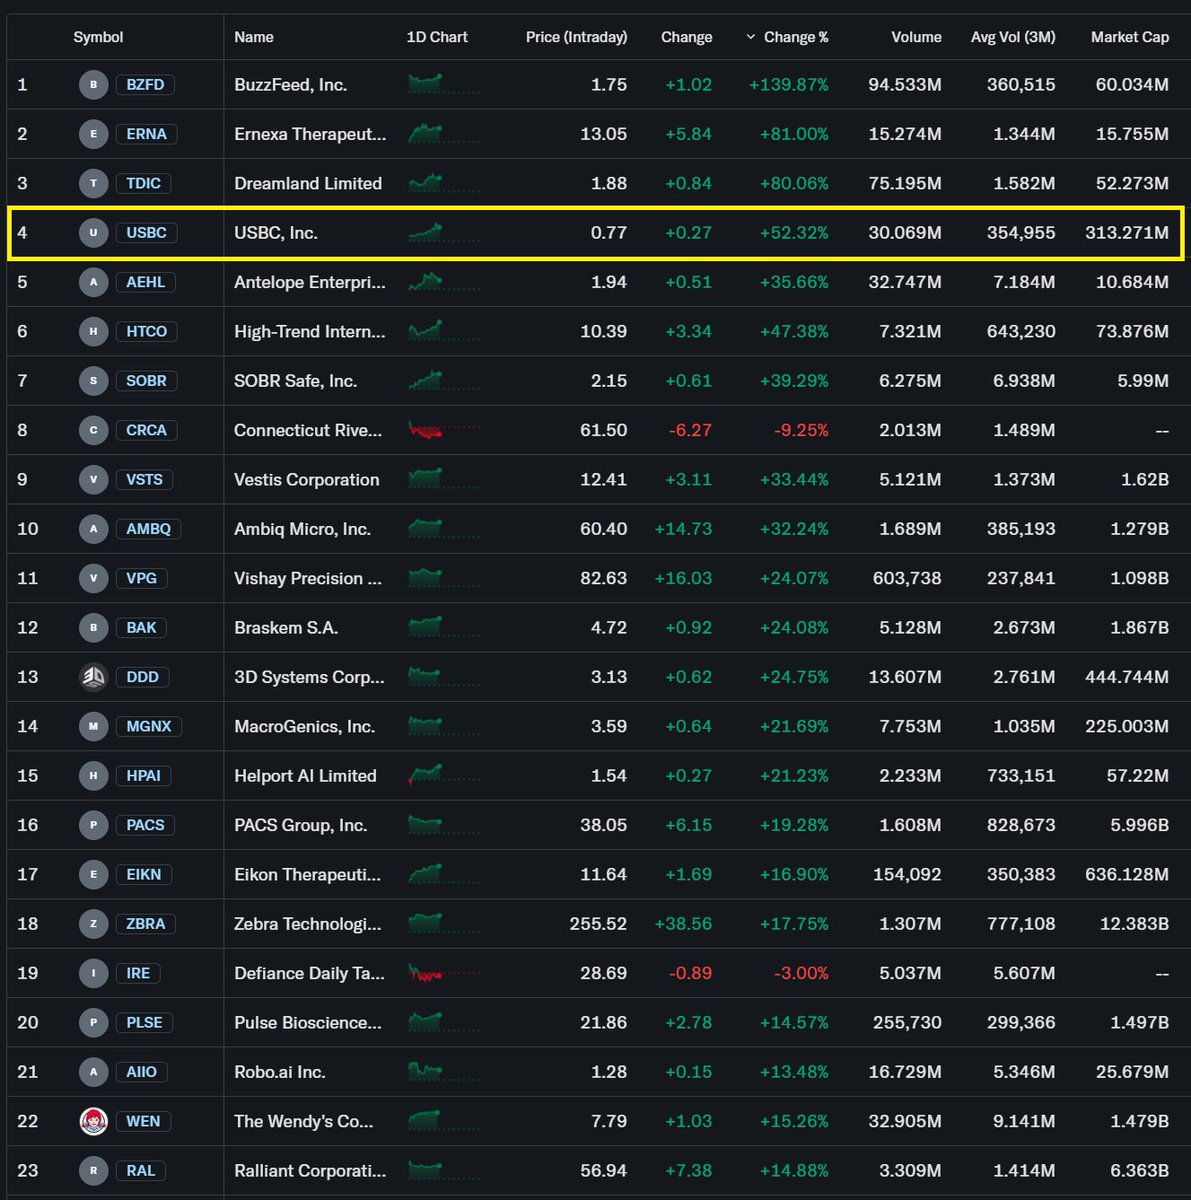Click the VPG round logo icon
The width and height of the screenshot is (1191, 1200).
[x=94, y=578]
